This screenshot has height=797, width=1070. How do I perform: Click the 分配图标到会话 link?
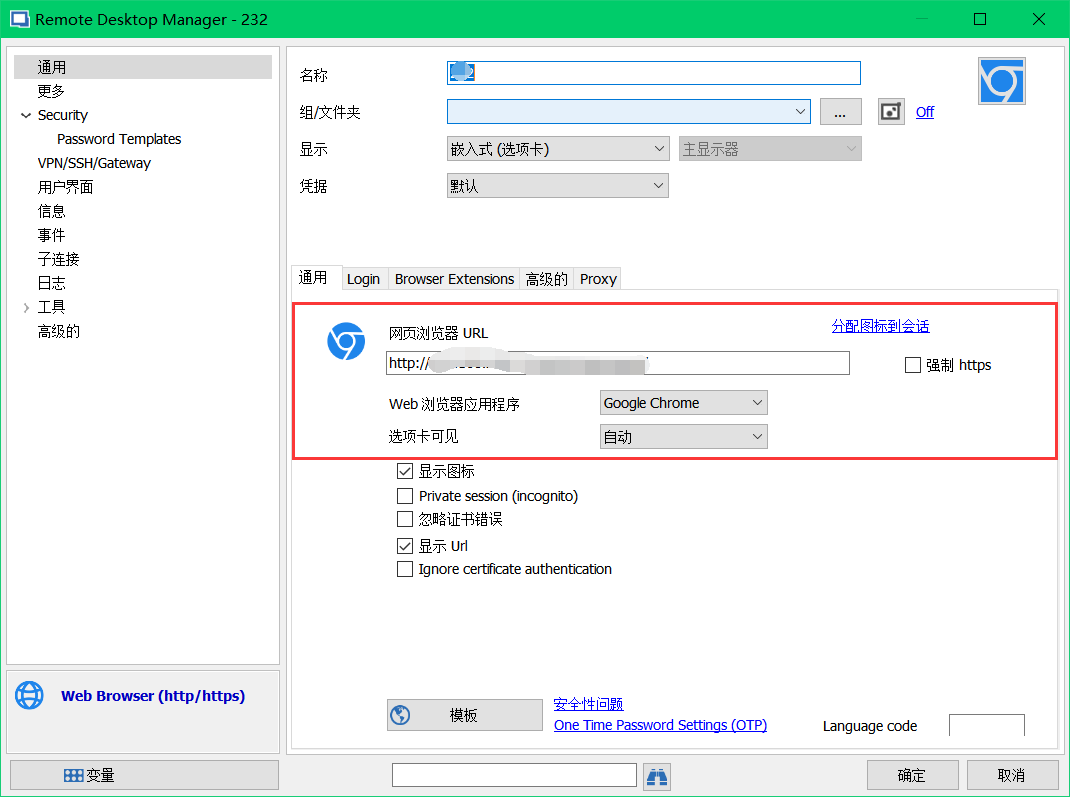(880, 326)
